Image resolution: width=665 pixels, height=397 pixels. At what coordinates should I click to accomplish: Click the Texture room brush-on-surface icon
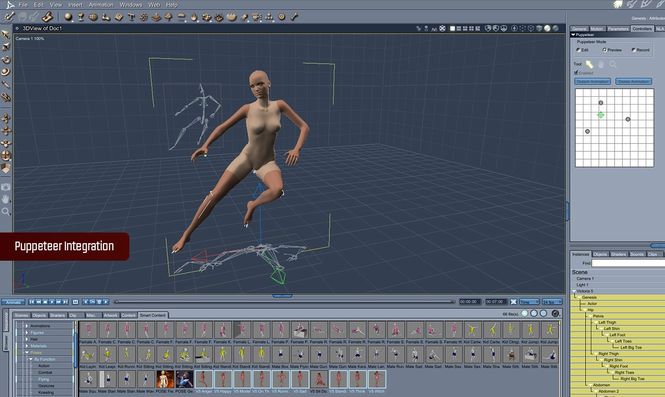(47, 17)
